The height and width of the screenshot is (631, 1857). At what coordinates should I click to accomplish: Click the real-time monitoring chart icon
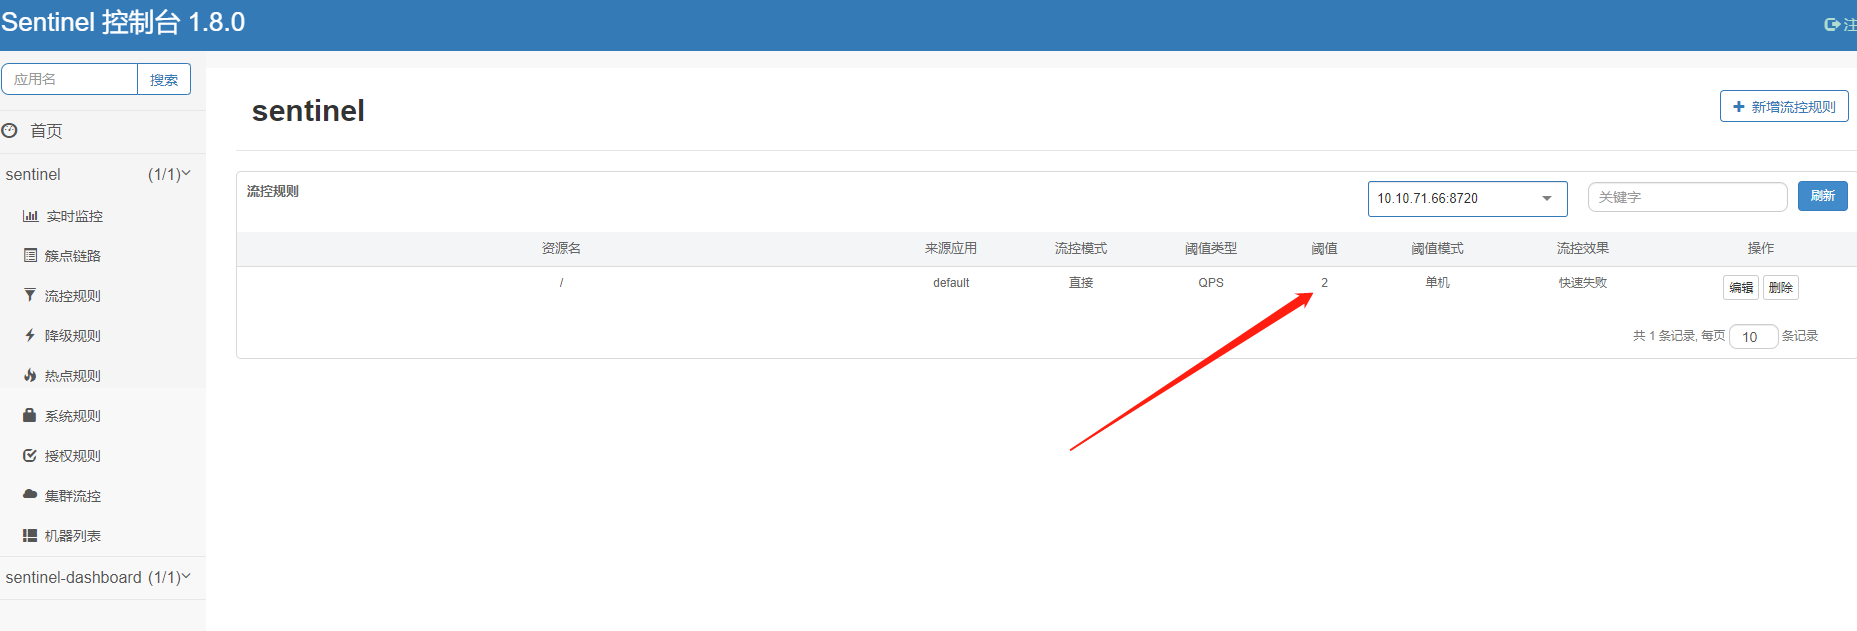click(x=30, y=216)
